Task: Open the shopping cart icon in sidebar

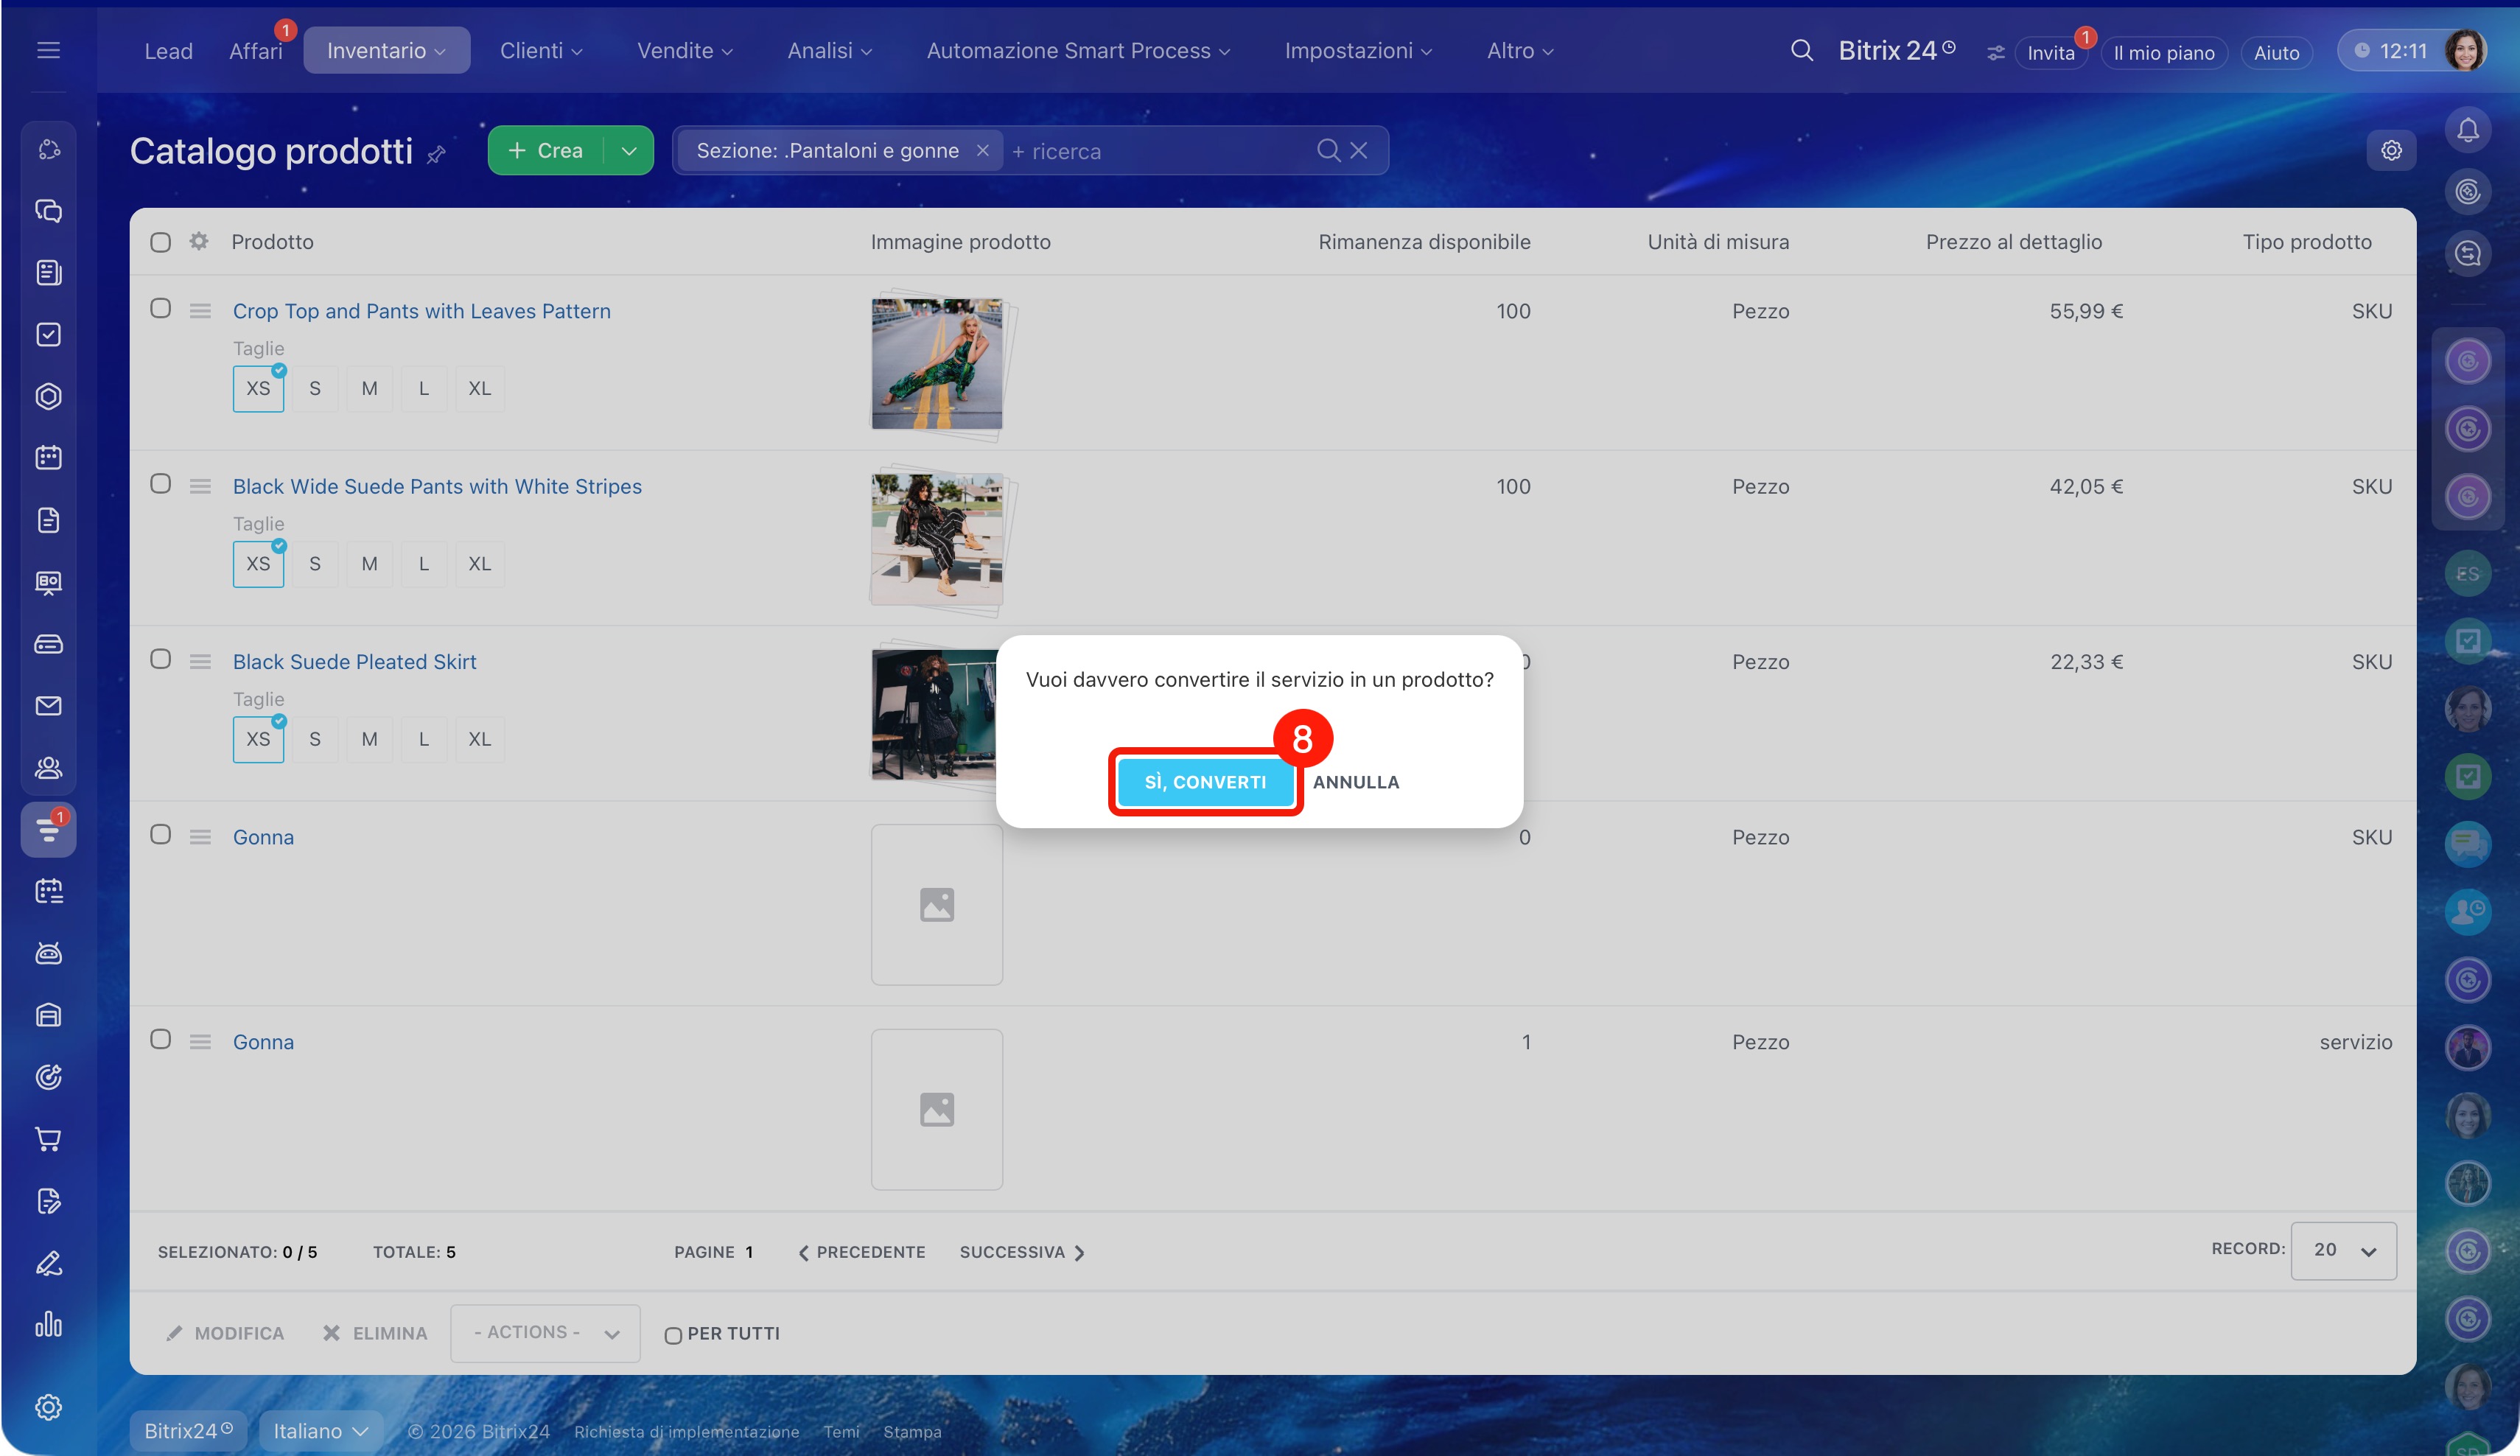Action: tap(48, 1139)
